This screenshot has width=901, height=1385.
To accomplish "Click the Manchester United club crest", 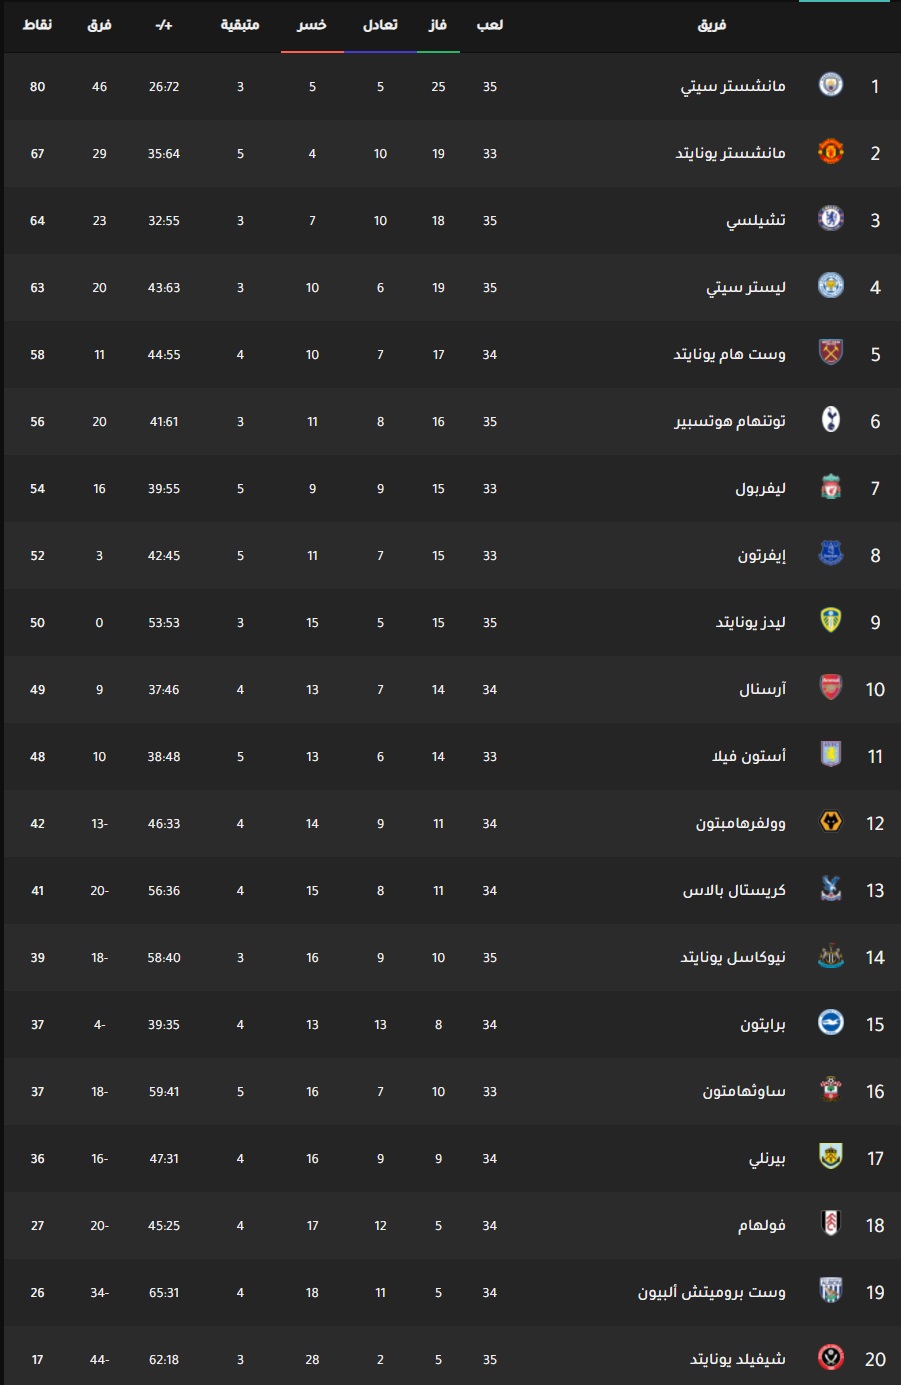I will (831, 152).
